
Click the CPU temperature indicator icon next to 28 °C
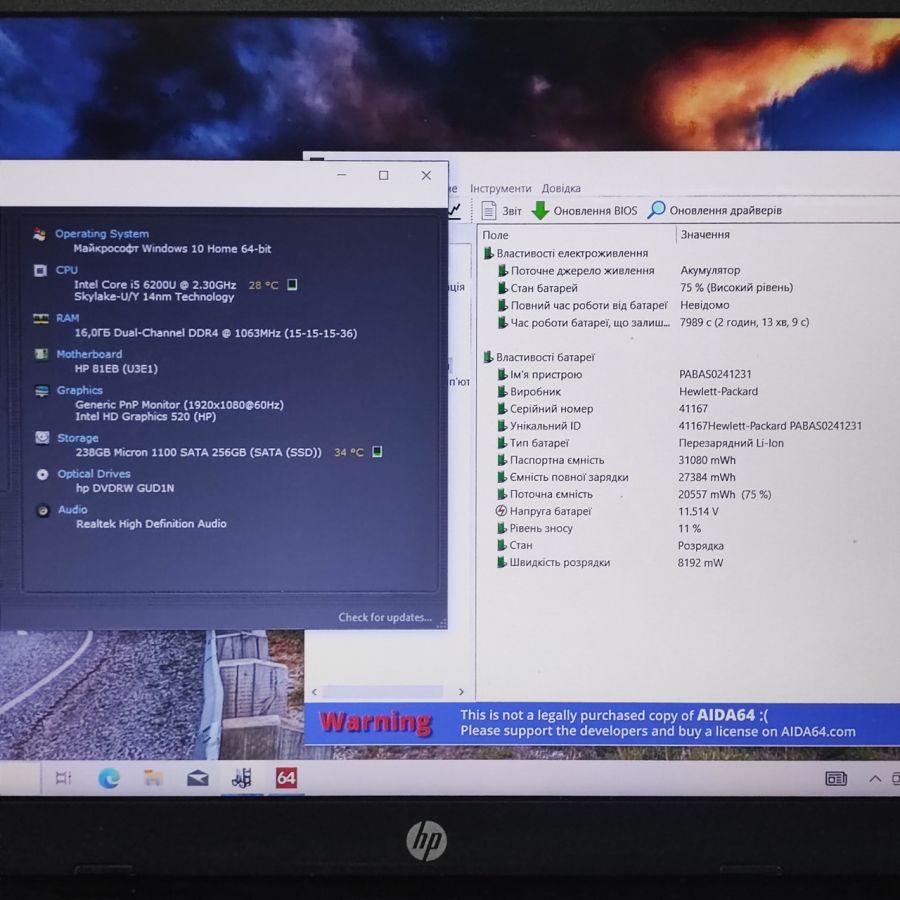(x=292, y=285)
